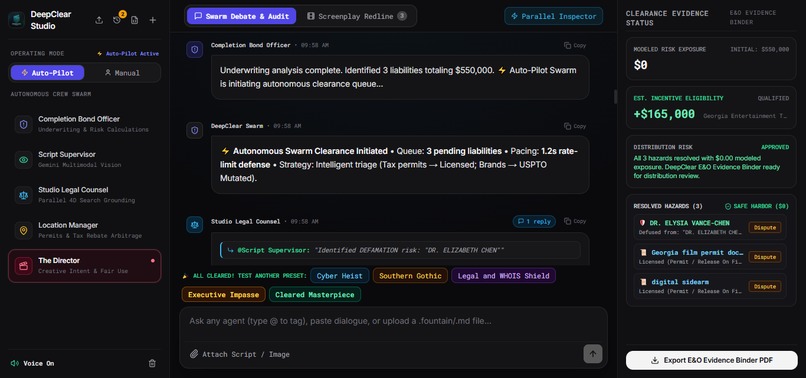806x378 pixels.
Task: Click the eye icon of Script Supervisor
Action: click(x=24, y=159)
